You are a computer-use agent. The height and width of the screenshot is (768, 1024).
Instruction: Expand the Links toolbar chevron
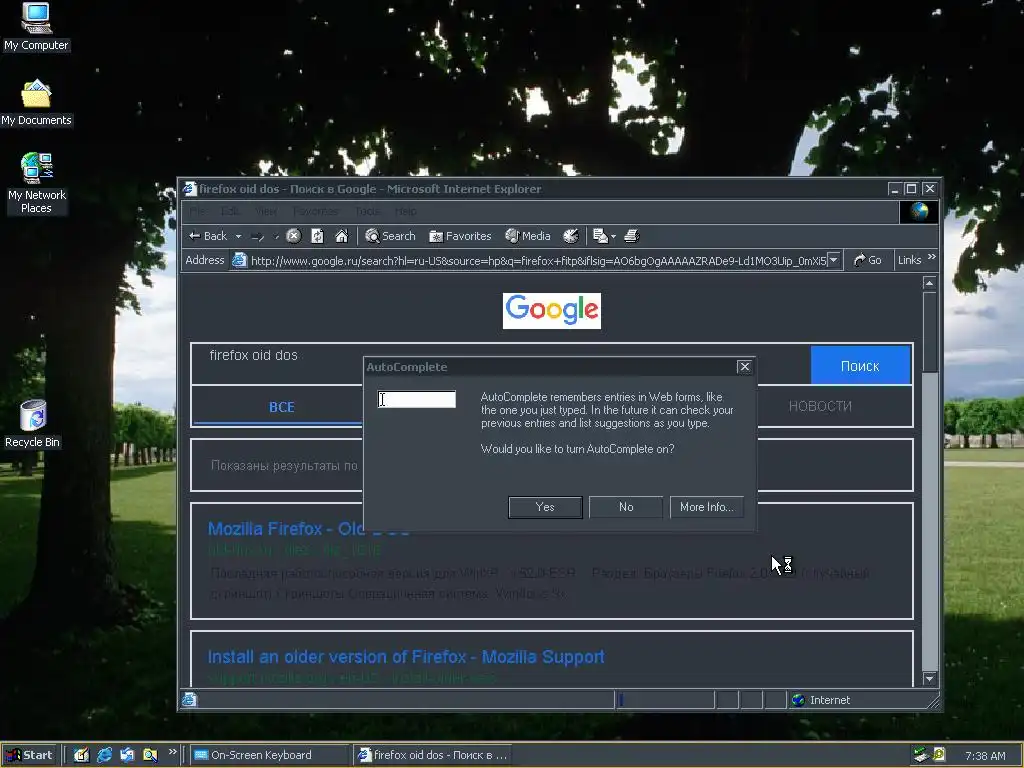[932, 257]
